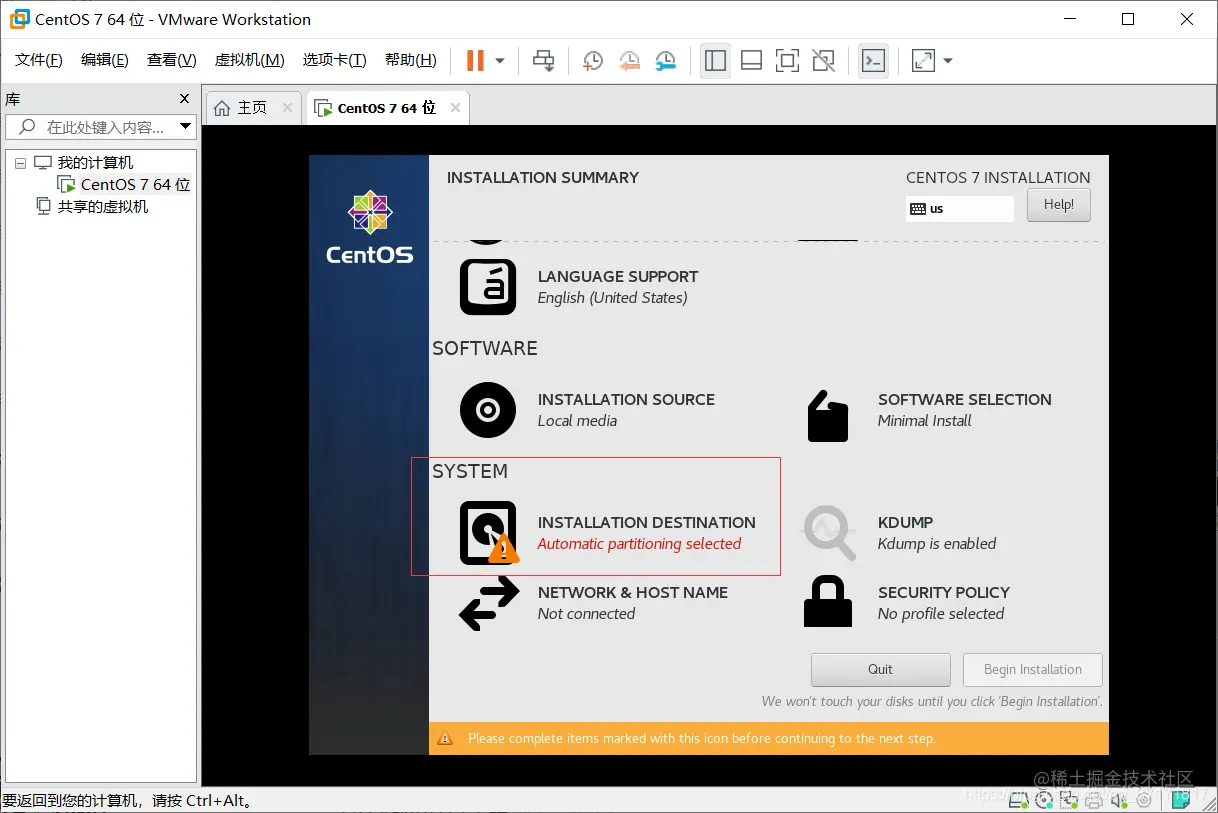The image size is (1218, 813).
Task: Click the Help! button in installer
Action: (1058, 205)
